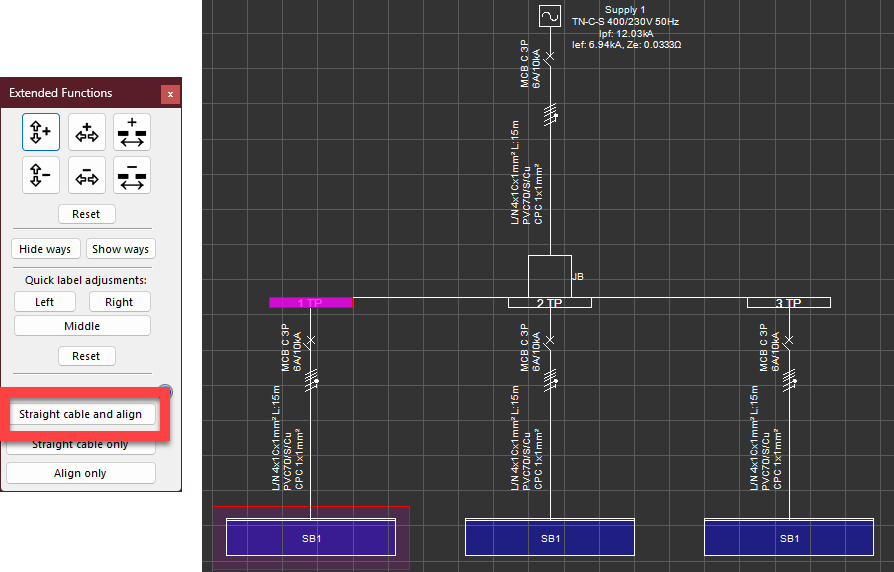Viewport: 894px width, 572px height.
Task: Click the increase horizontal spacing icon
Action: (x=87, y=132)
